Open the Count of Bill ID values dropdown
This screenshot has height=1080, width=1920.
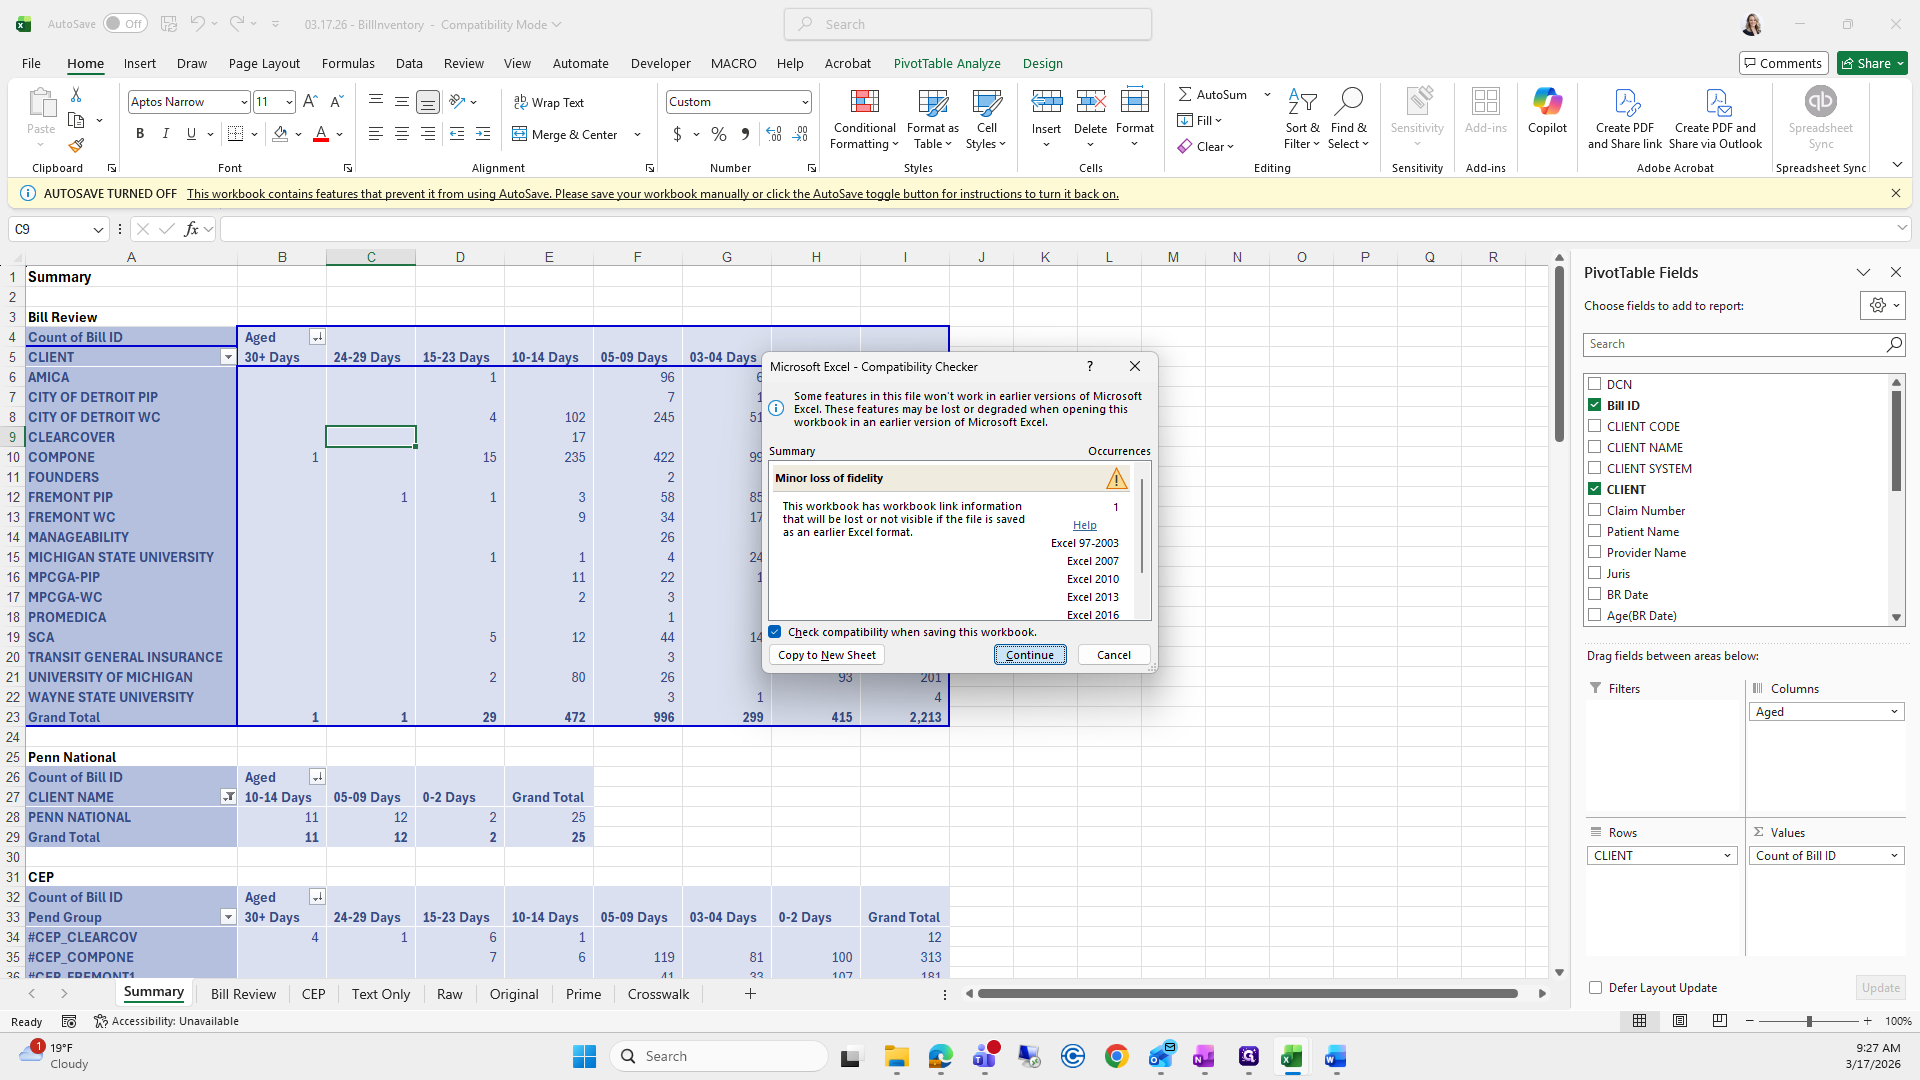[1894, 856]
